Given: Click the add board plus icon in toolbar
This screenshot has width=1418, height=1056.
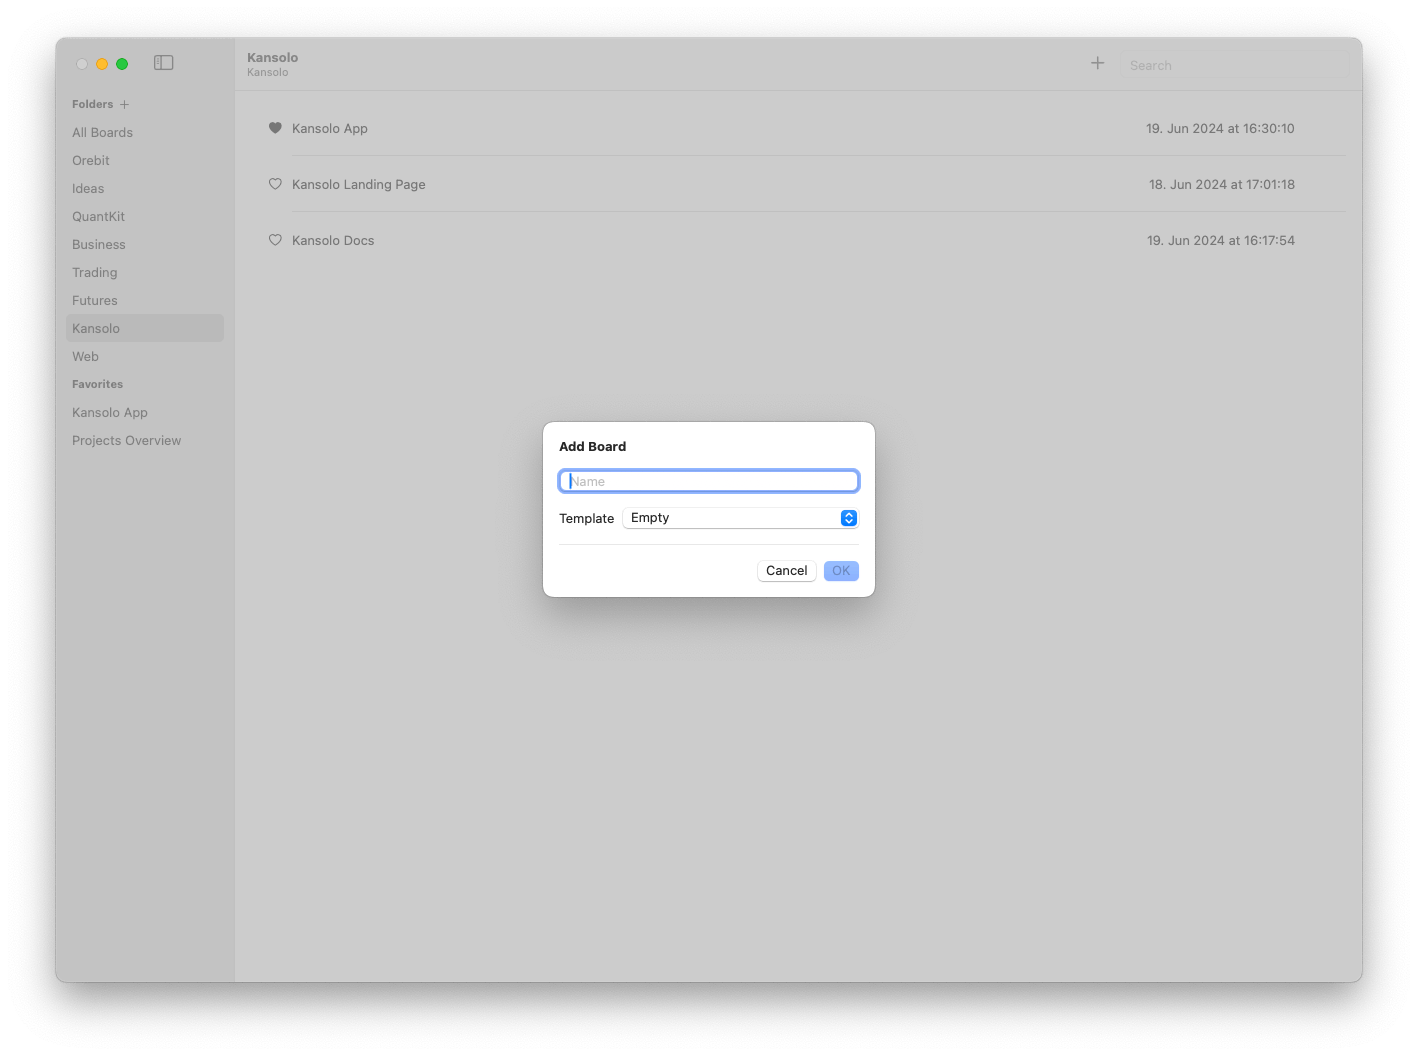Looking at the screenshot, I should (1097, 63).
